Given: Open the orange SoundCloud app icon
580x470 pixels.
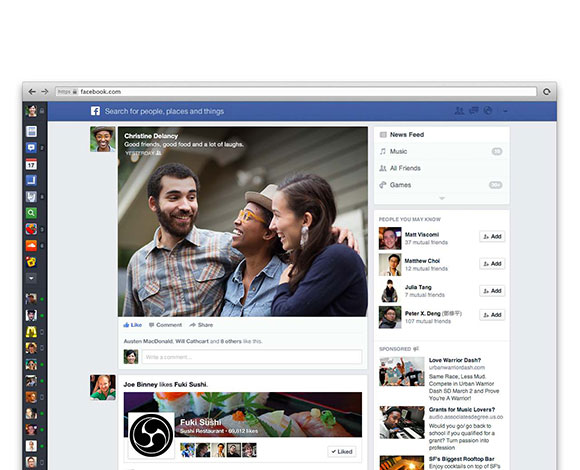Looking at the screenshot, I should 31,245.
